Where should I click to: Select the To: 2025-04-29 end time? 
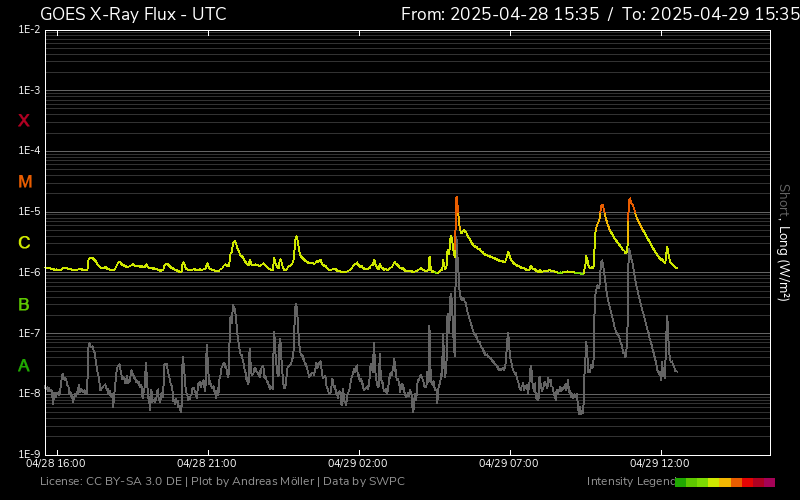pyautogui.click(x=711, y=14)
